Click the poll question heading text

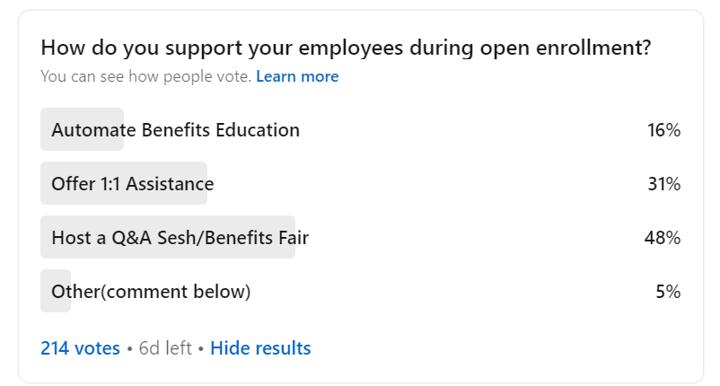click(x=346, y=48)
